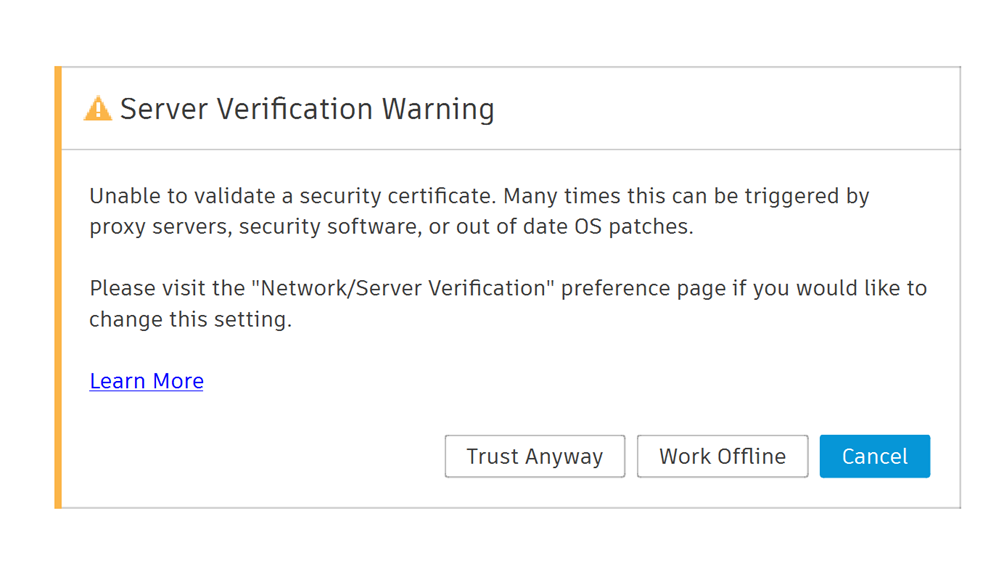
Task: Click the quoted "Network/Server Verification" text
Action: pos(403,289)
